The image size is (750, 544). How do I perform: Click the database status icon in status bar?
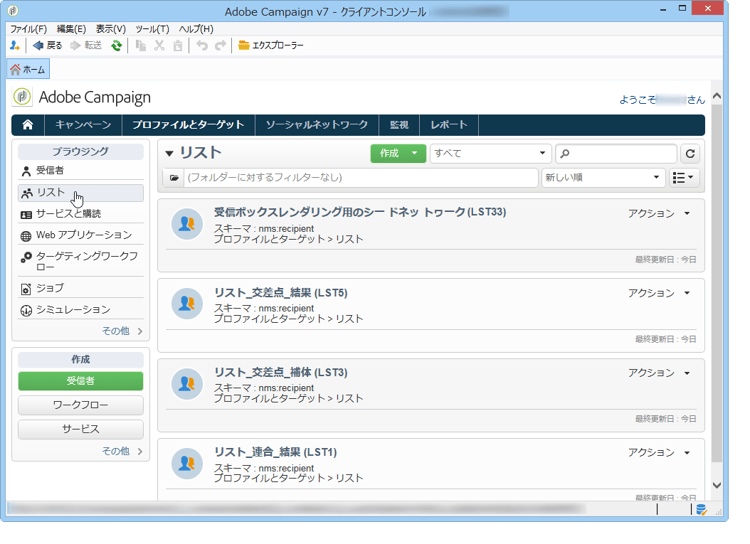(x=701, y=510)
